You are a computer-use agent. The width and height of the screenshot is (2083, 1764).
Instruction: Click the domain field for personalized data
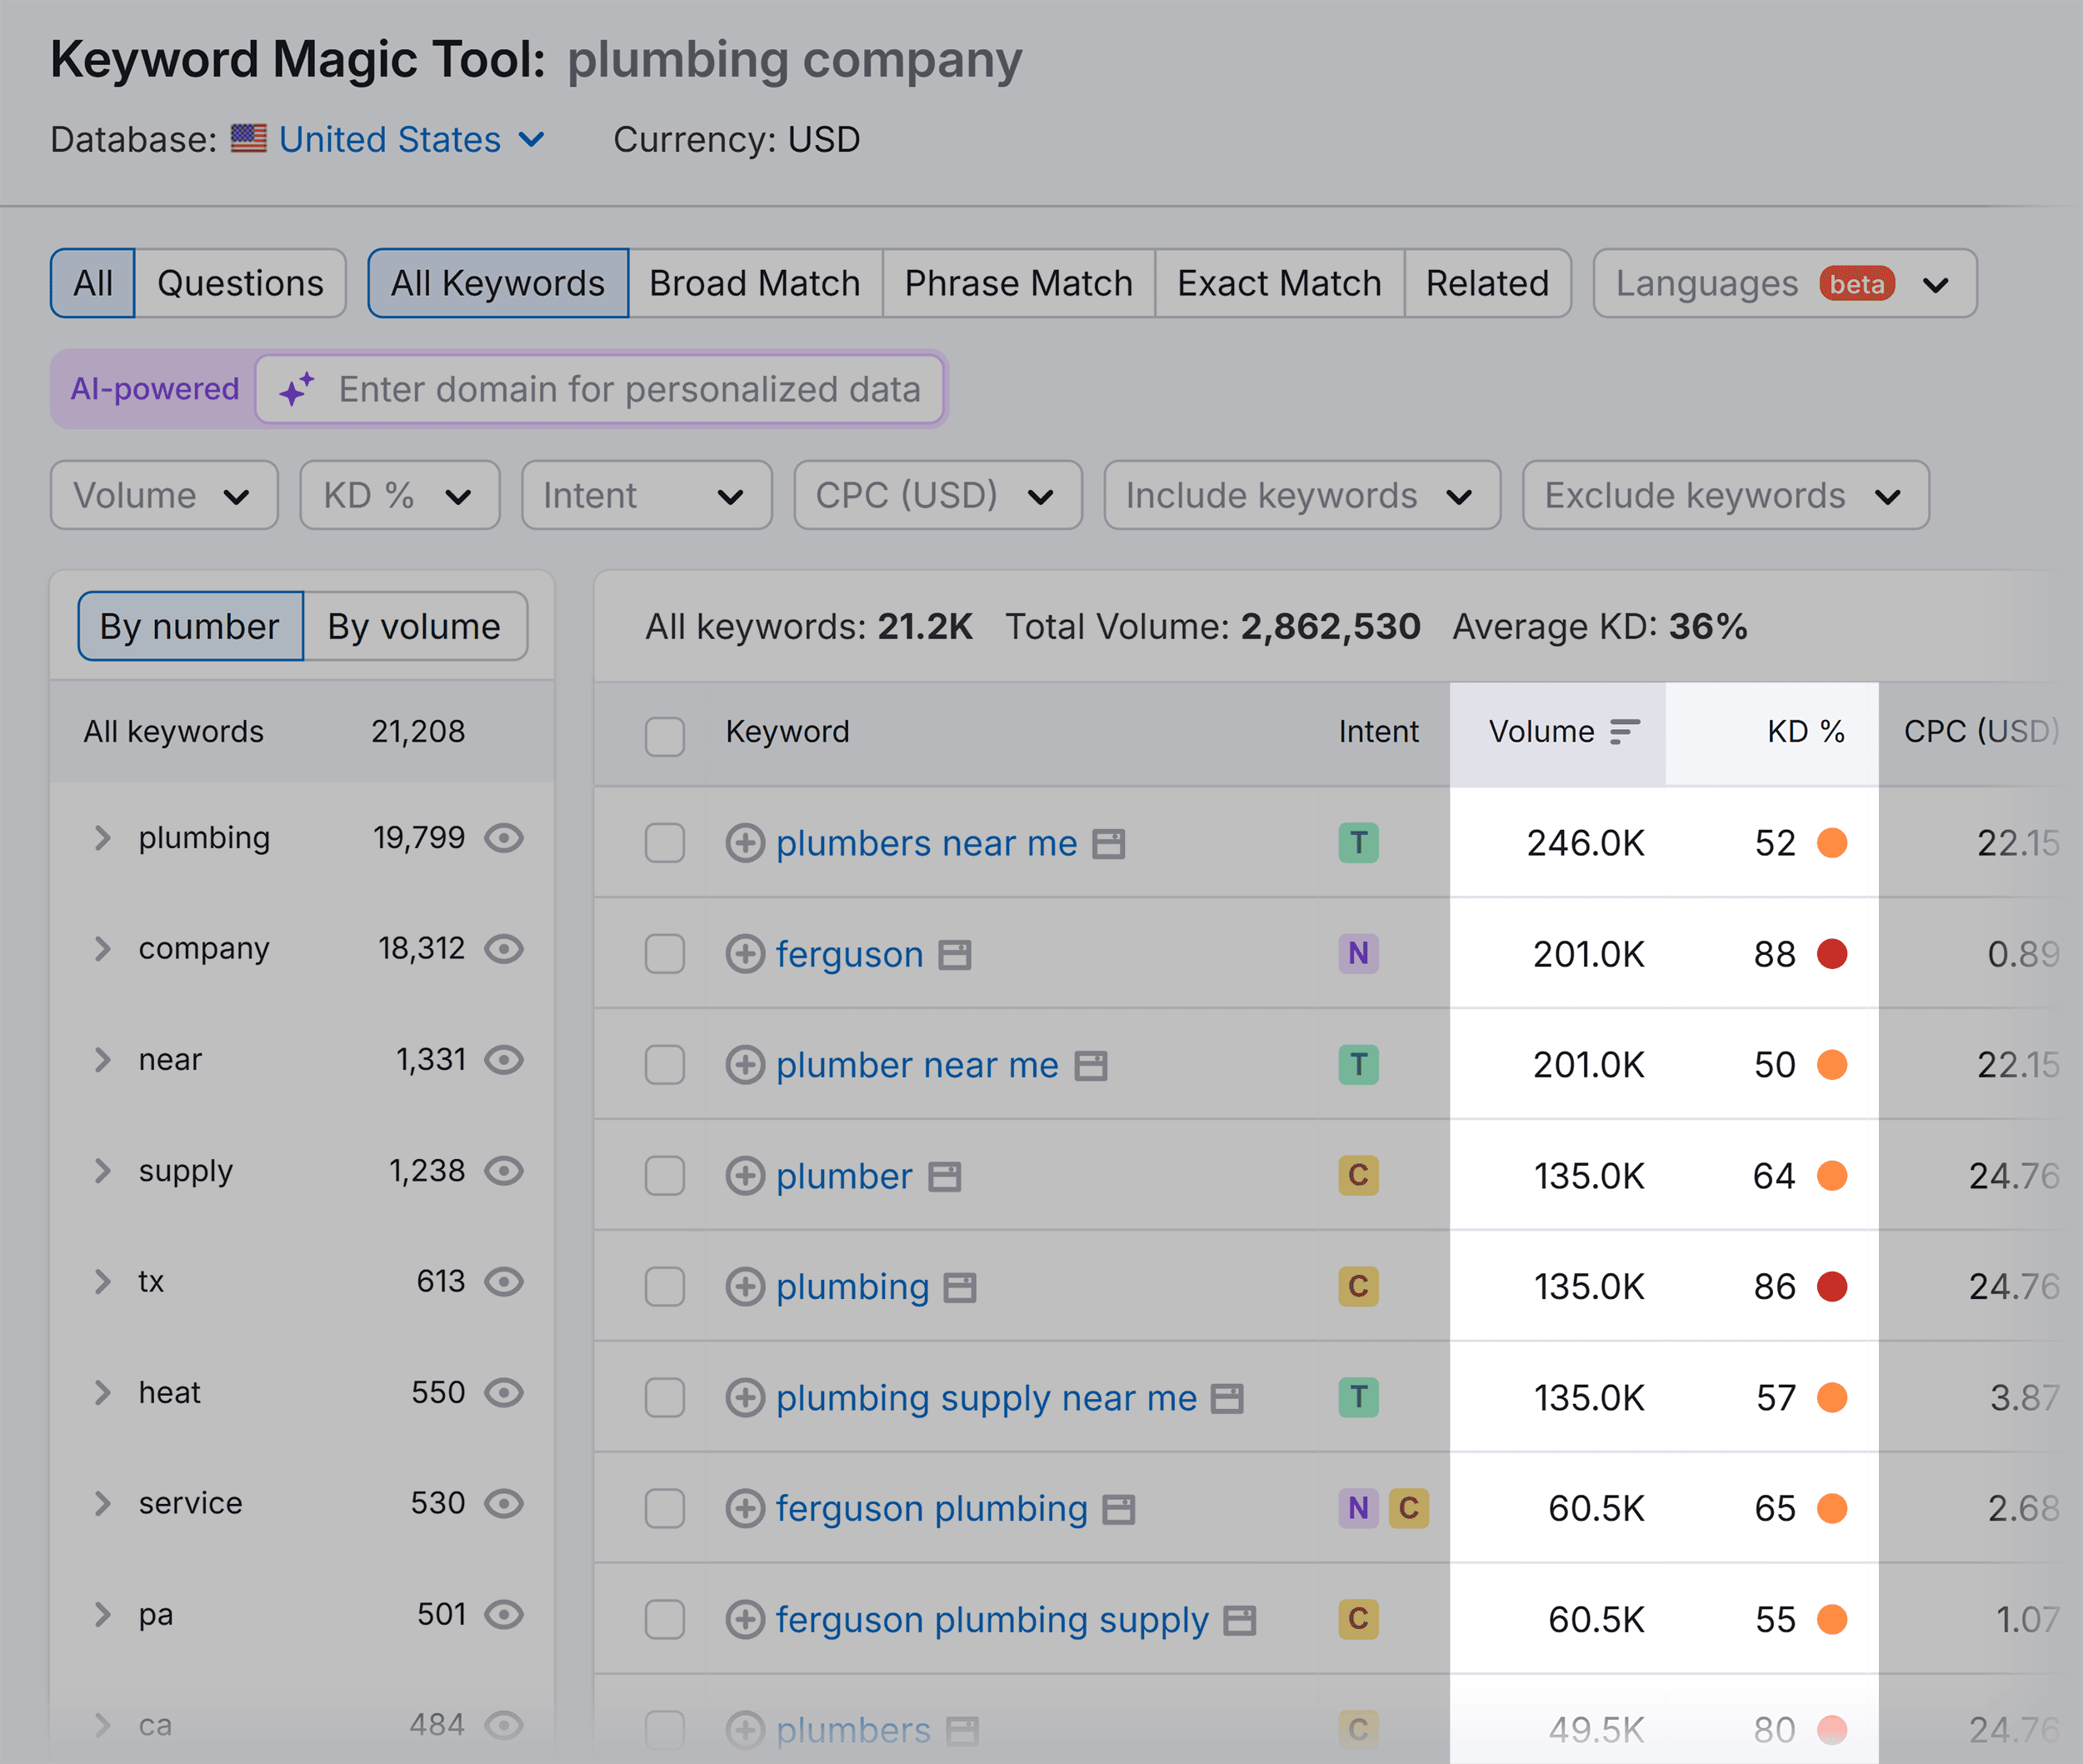point(628,390)
